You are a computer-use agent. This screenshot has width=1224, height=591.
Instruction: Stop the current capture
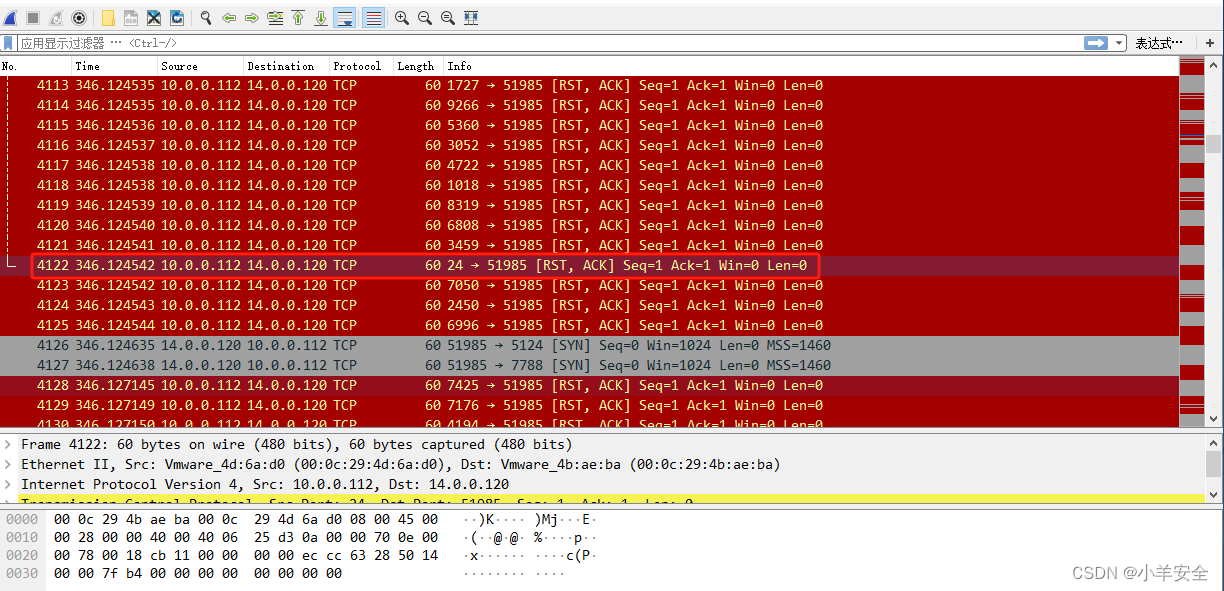point(35,16)
